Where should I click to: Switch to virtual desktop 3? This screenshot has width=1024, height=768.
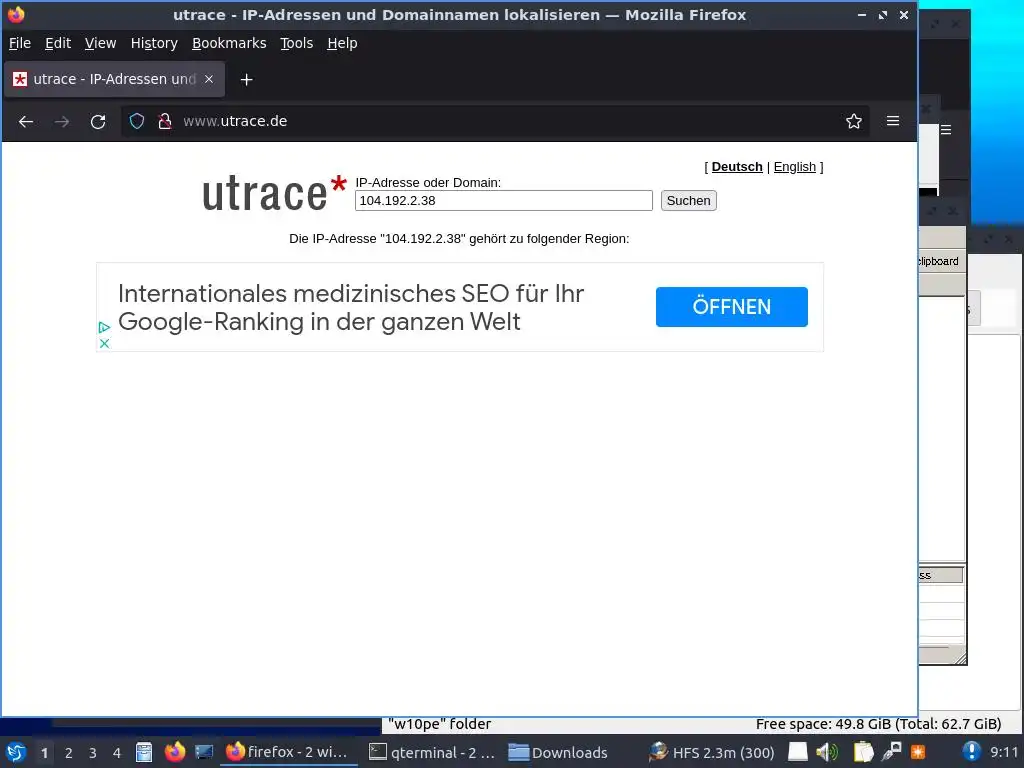[93, 753]
